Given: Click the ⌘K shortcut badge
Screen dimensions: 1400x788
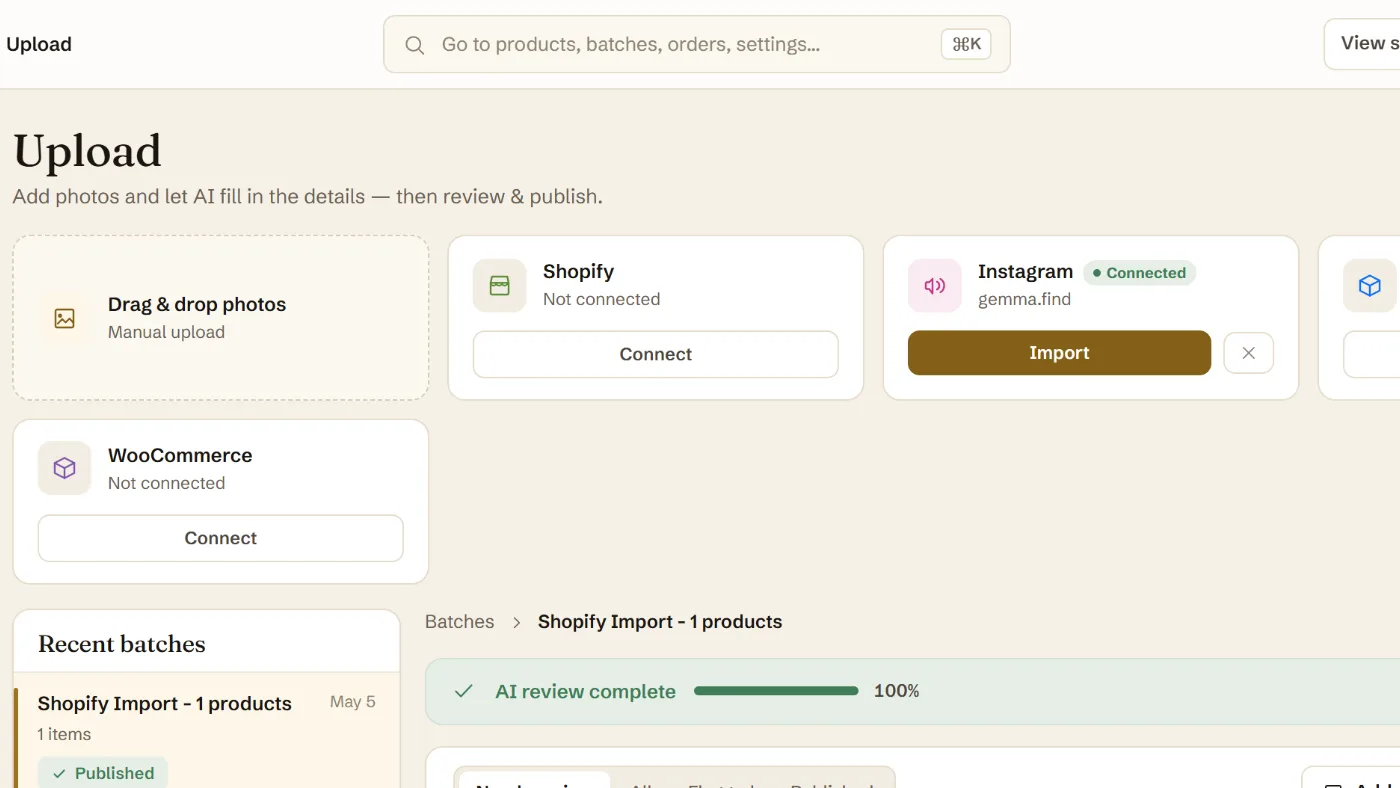Looking at the screenshot, I should click(966, 44).
